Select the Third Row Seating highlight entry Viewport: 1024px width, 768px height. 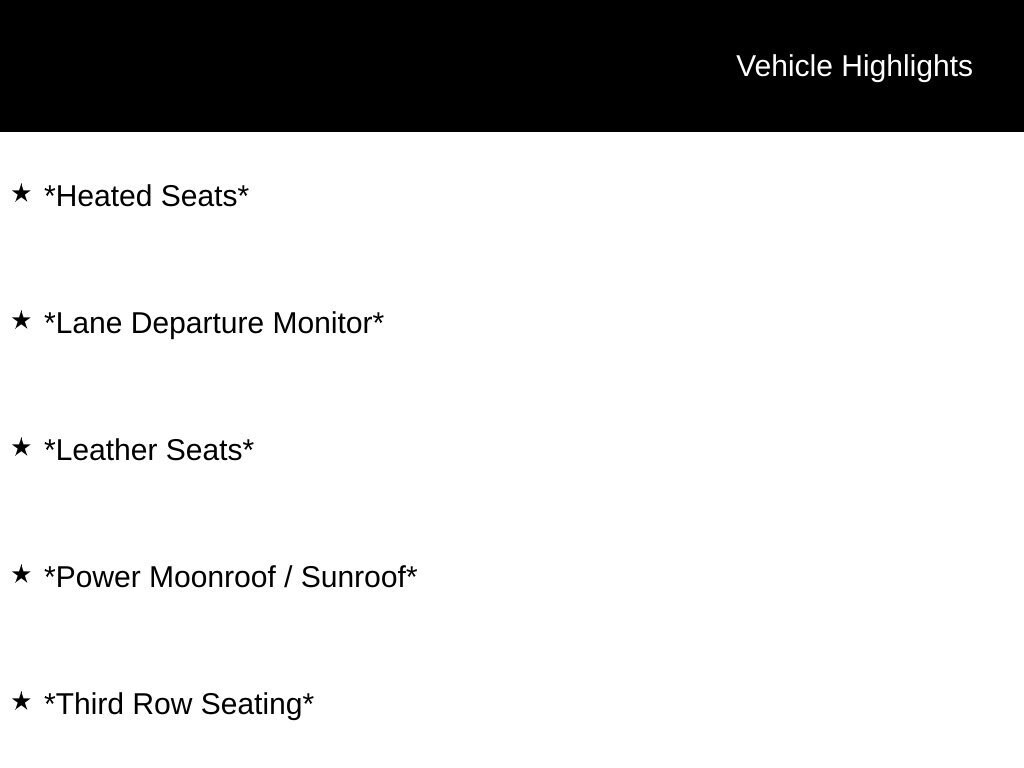[x=179, y=705]
